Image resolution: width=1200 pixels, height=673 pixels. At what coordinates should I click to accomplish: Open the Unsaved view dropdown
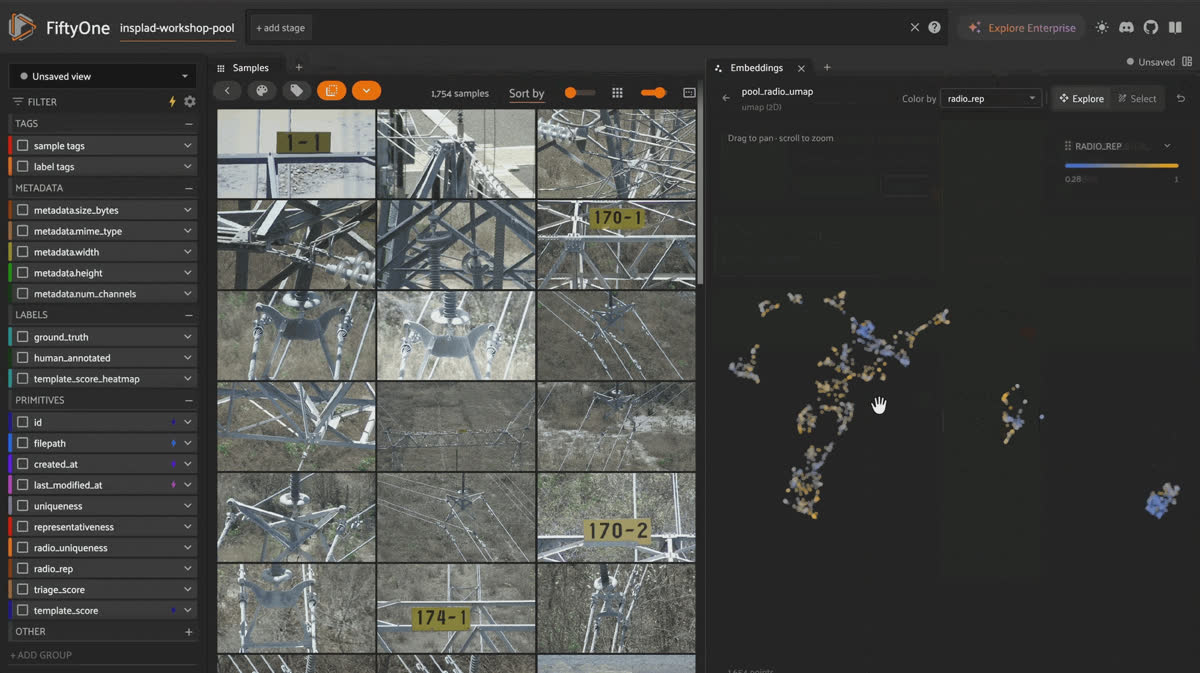[x=103, y=76]
